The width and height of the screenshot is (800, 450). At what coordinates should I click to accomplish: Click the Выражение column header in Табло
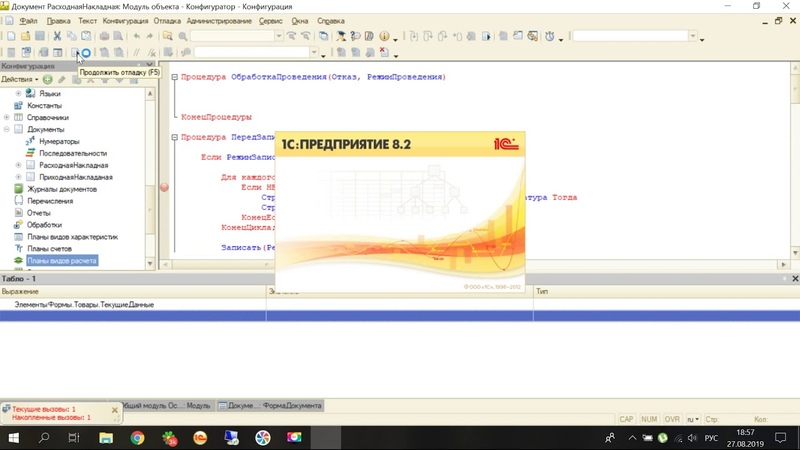tap(133, 291)
